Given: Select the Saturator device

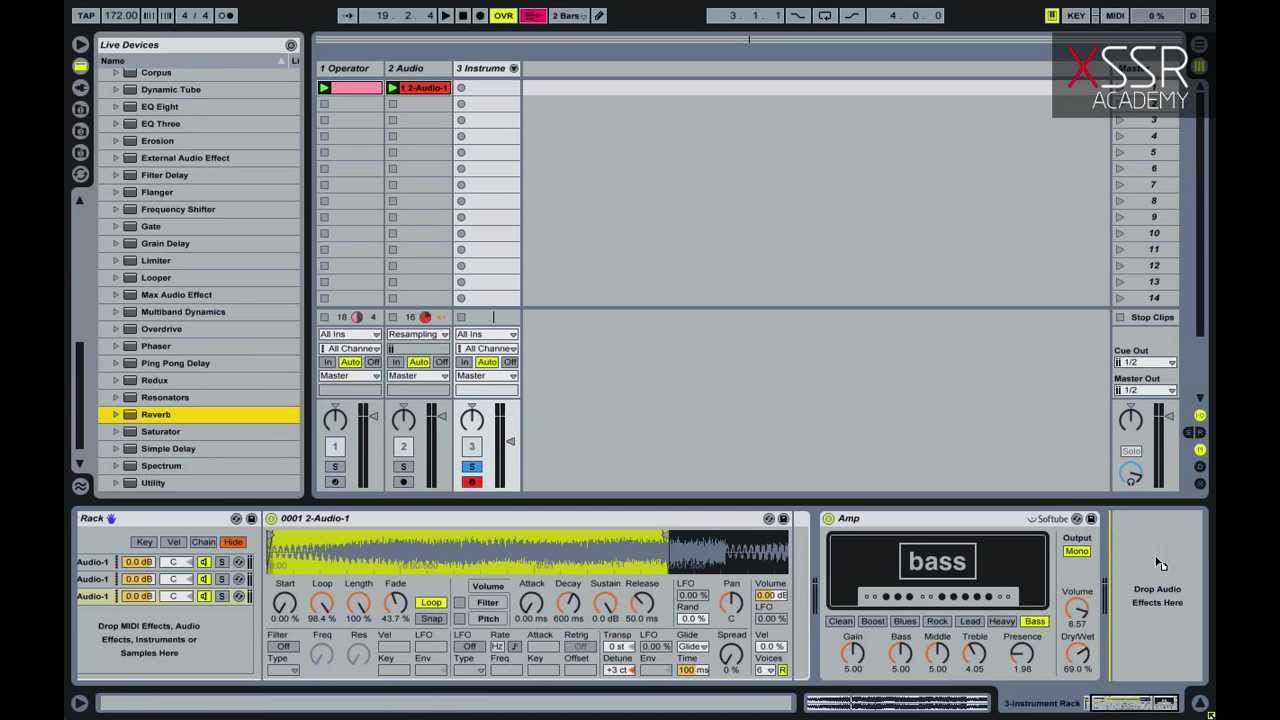Looking at the screenshot, I should click(x=160, y=431).
